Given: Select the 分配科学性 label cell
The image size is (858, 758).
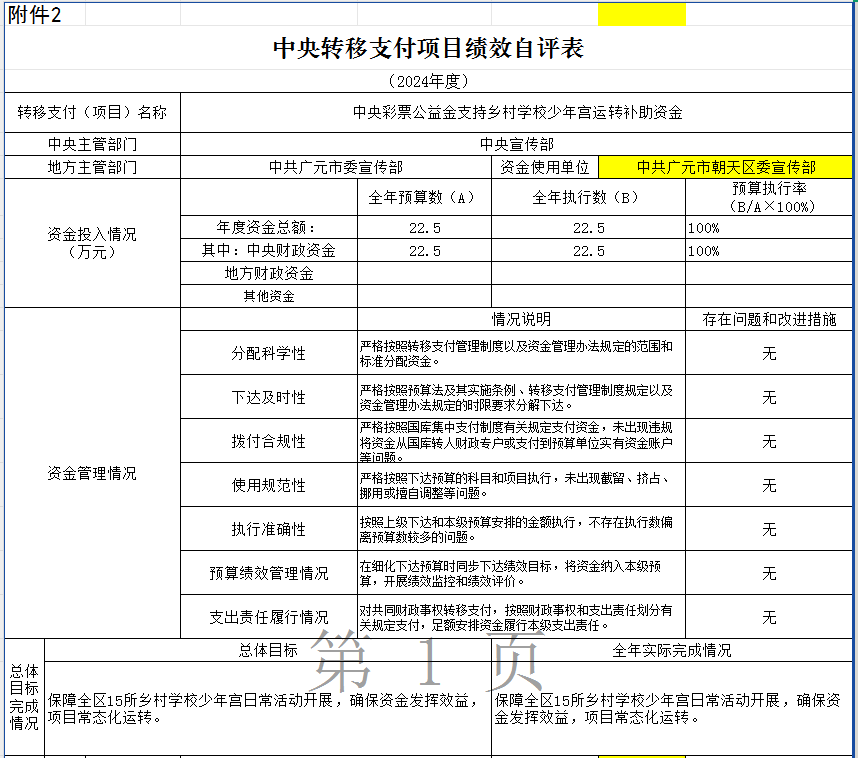Looking at the screenshot, I should (268, 353).
